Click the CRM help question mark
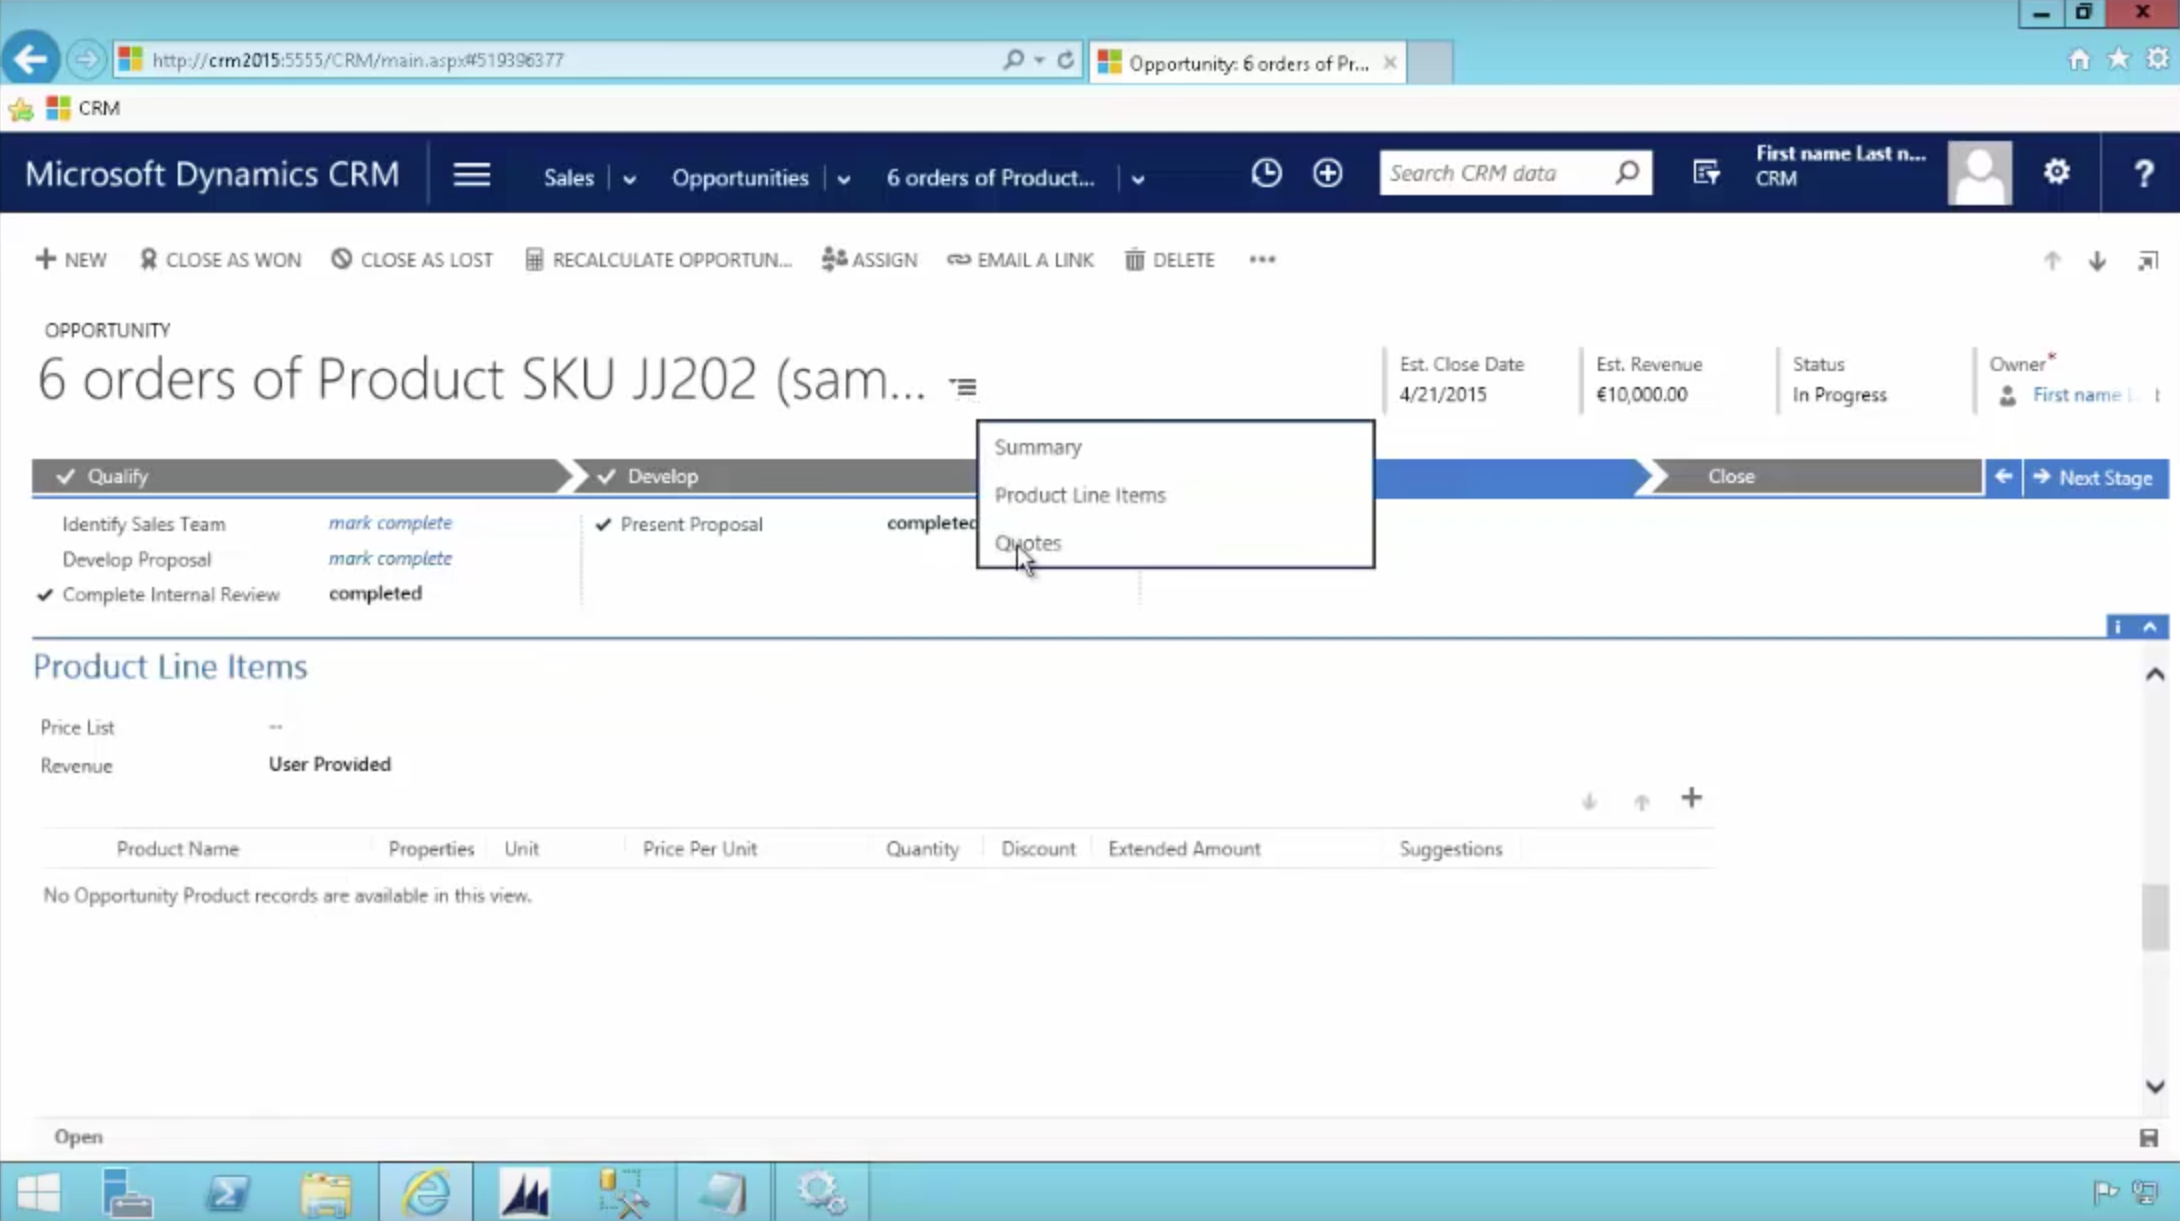Image resolution: width=2180 pixels, height=1221 pixels. [2143, 174]
